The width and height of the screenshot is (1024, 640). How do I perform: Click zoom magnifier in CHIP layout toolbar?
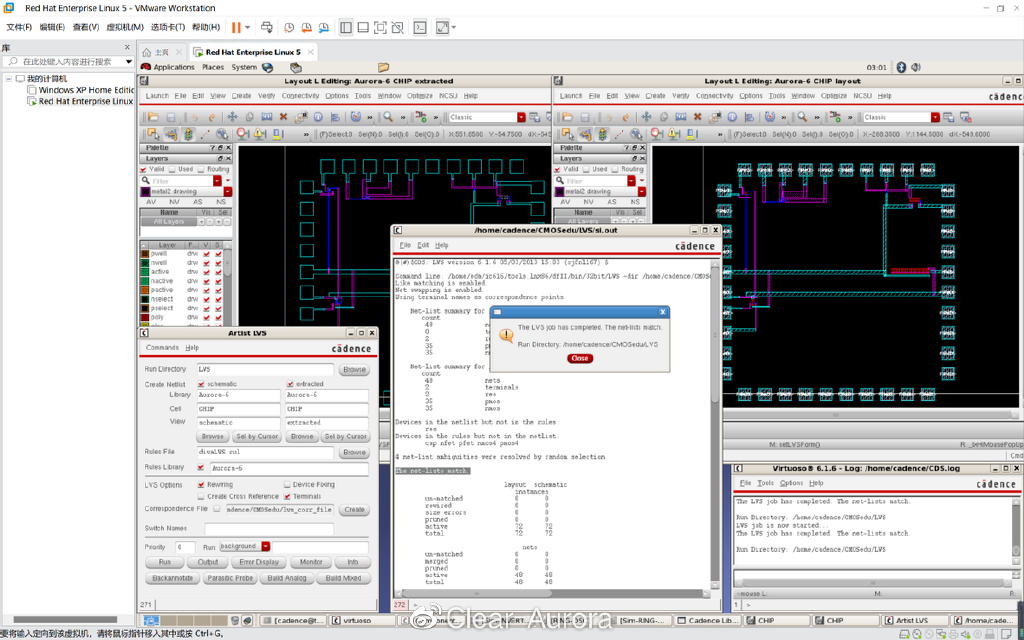pos(802,117)
